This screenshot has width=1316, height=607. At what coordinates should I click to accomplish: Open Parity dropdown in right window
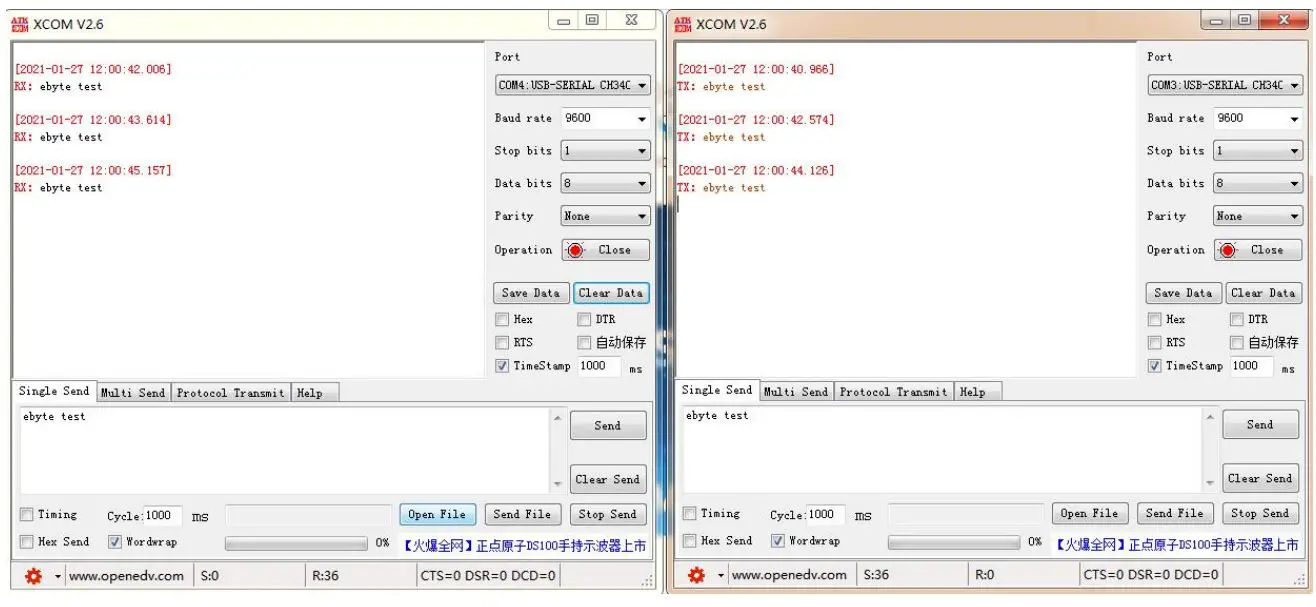coord(1259,216)
